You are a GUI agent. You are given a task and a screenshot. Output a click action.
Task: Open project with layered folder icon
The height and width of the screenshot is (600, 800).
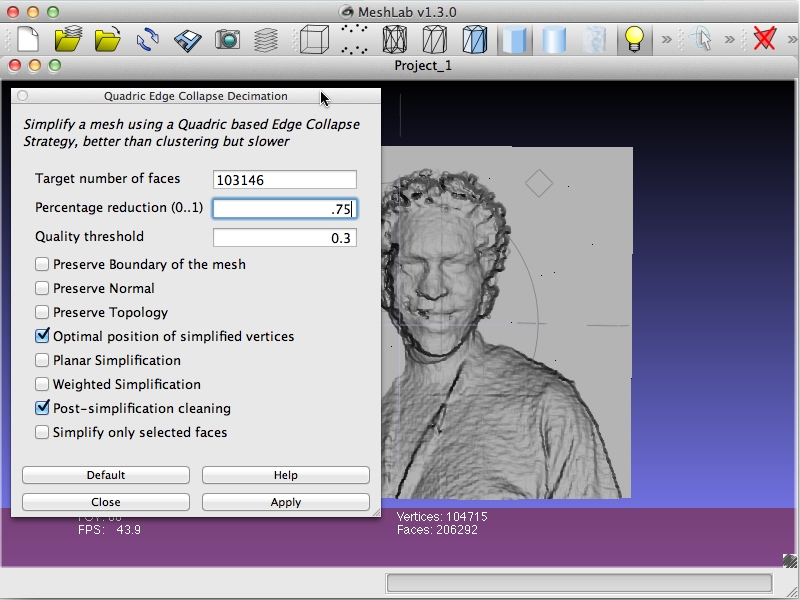(68, 39)
